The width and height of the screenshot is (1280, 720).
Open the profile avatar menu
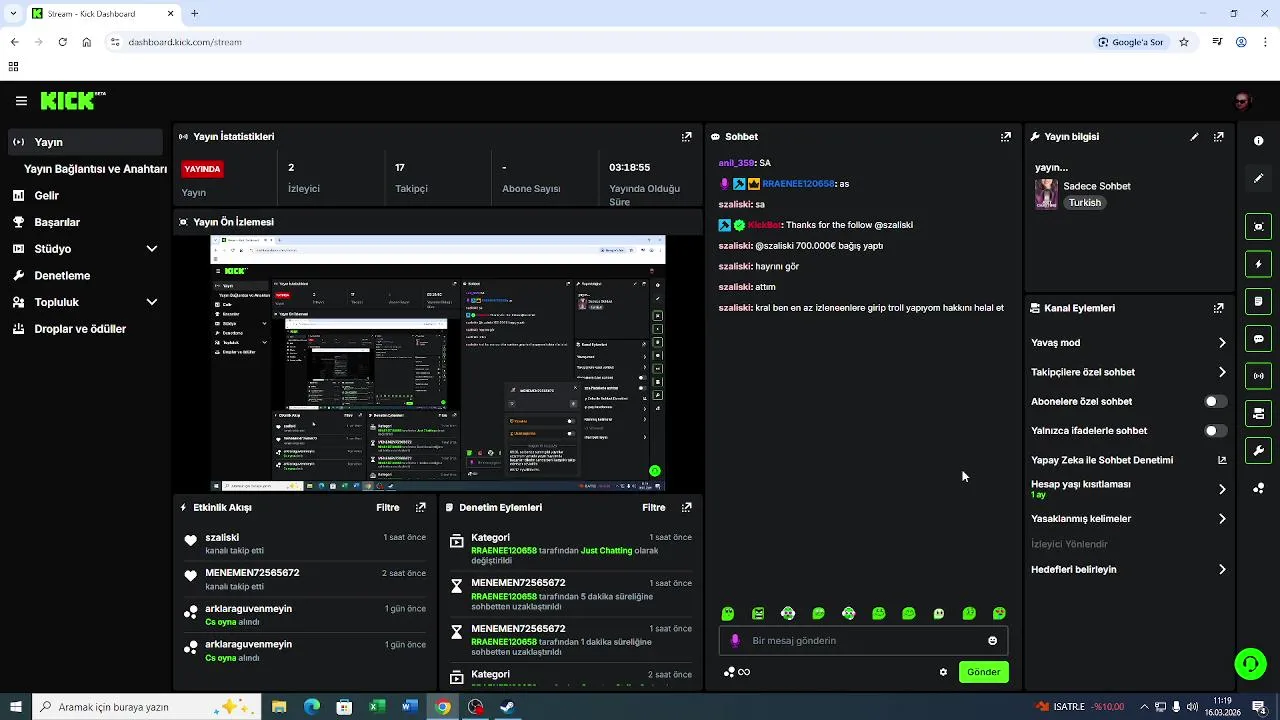tap(1243, 101)
